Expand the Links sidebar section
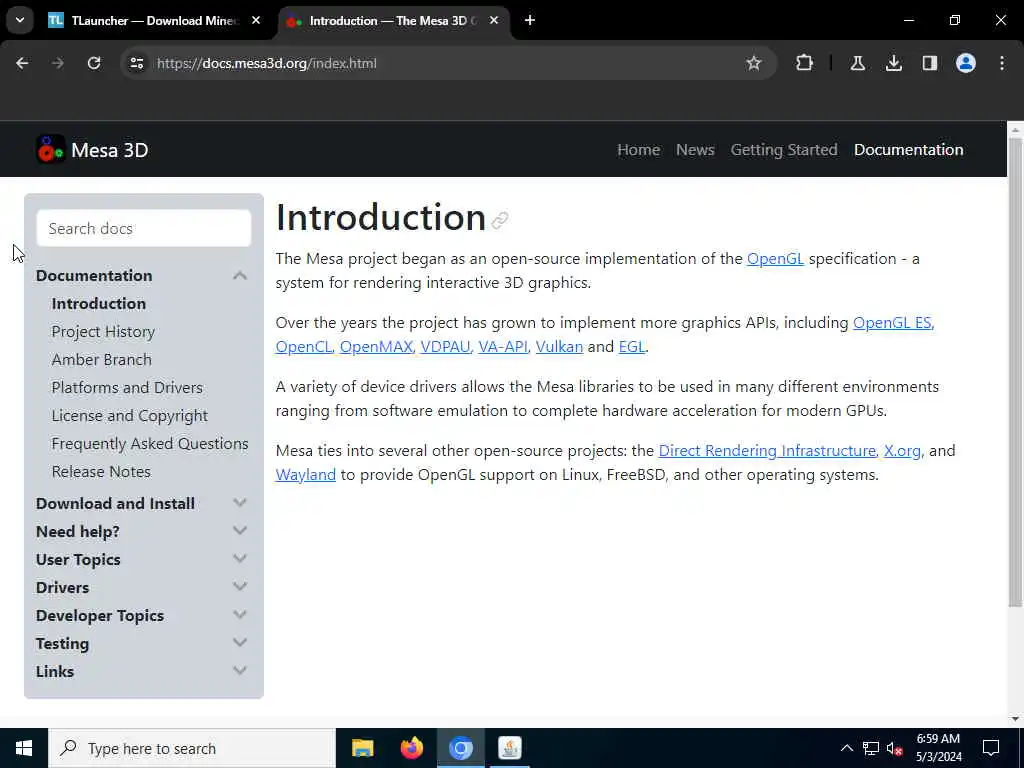This screenshot has height=768, width=1024. point(240,671)
